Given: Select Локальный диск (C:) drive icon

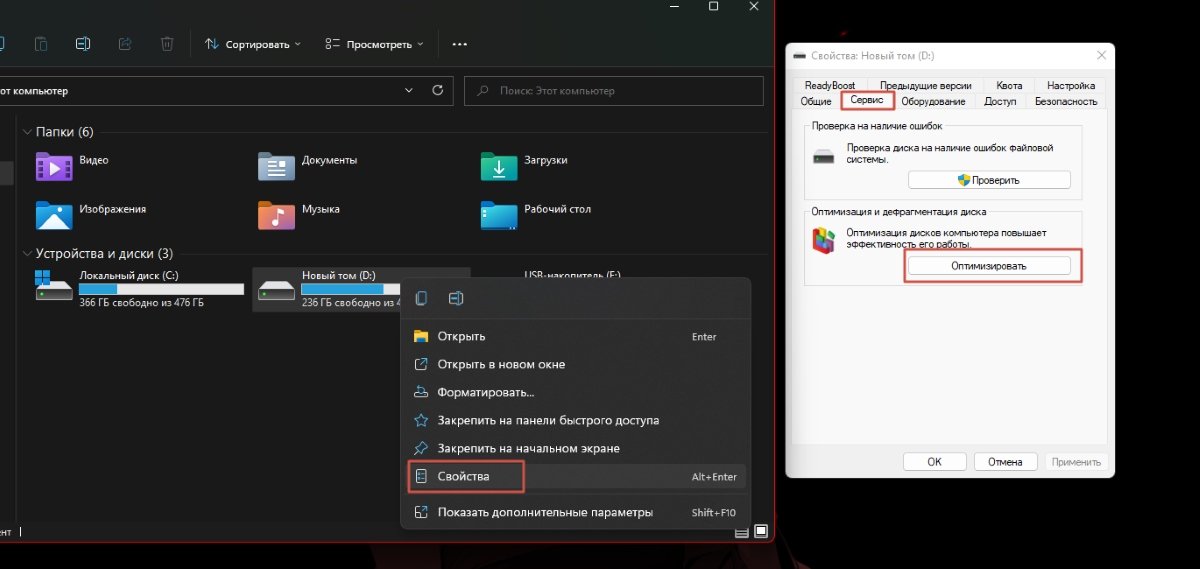Looking at the screenshot, I should (53, 285).
